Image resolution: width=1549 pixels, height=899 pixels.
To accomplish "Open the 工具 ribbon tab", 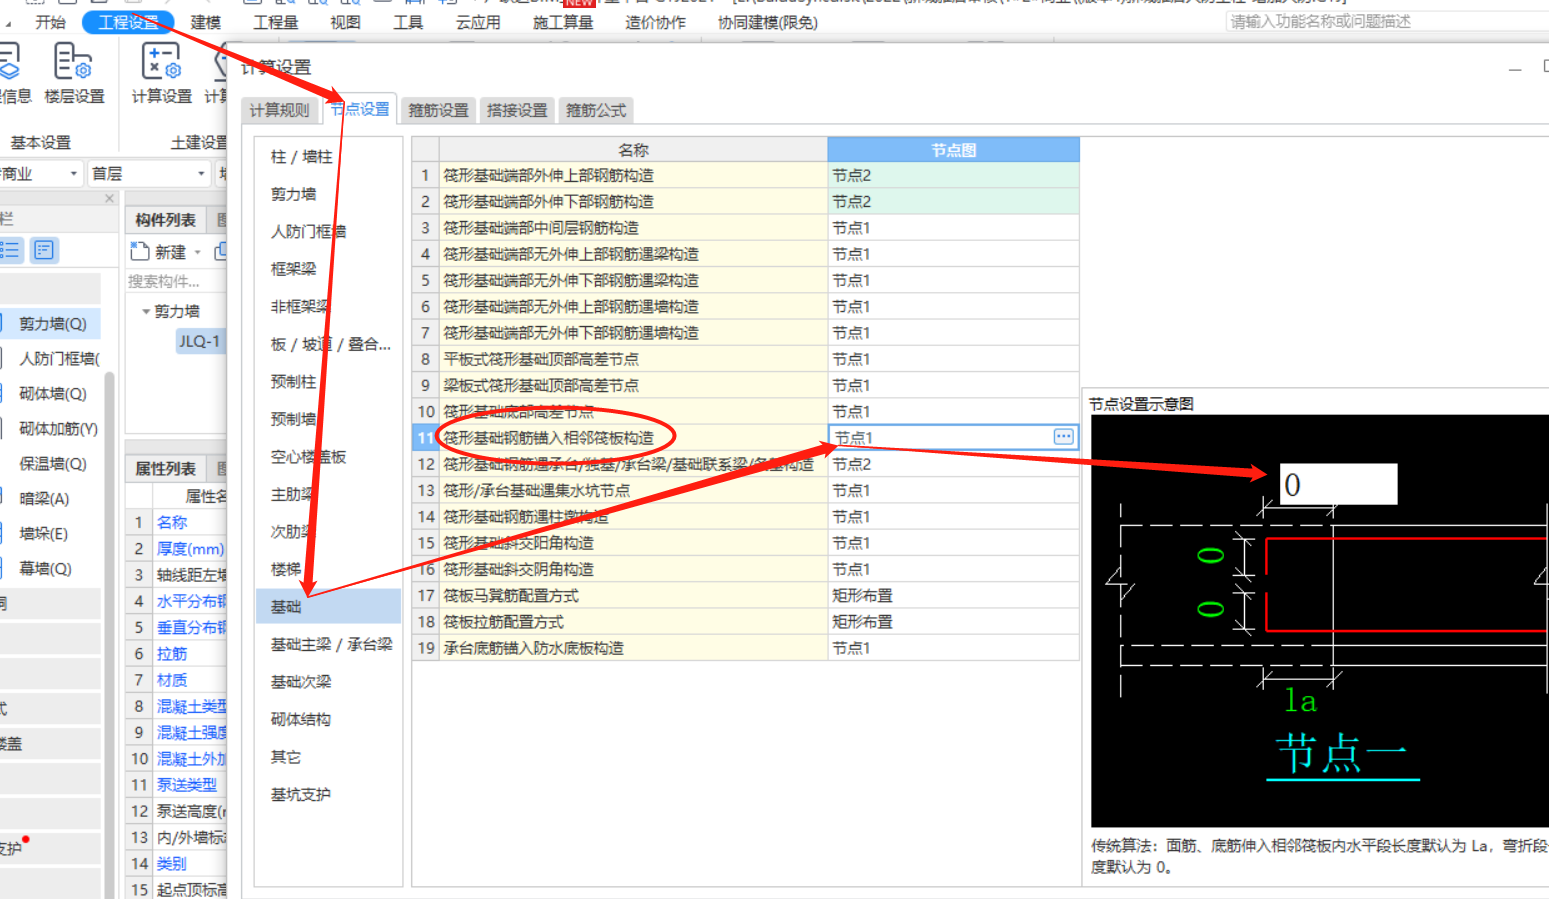I will 408,22.
